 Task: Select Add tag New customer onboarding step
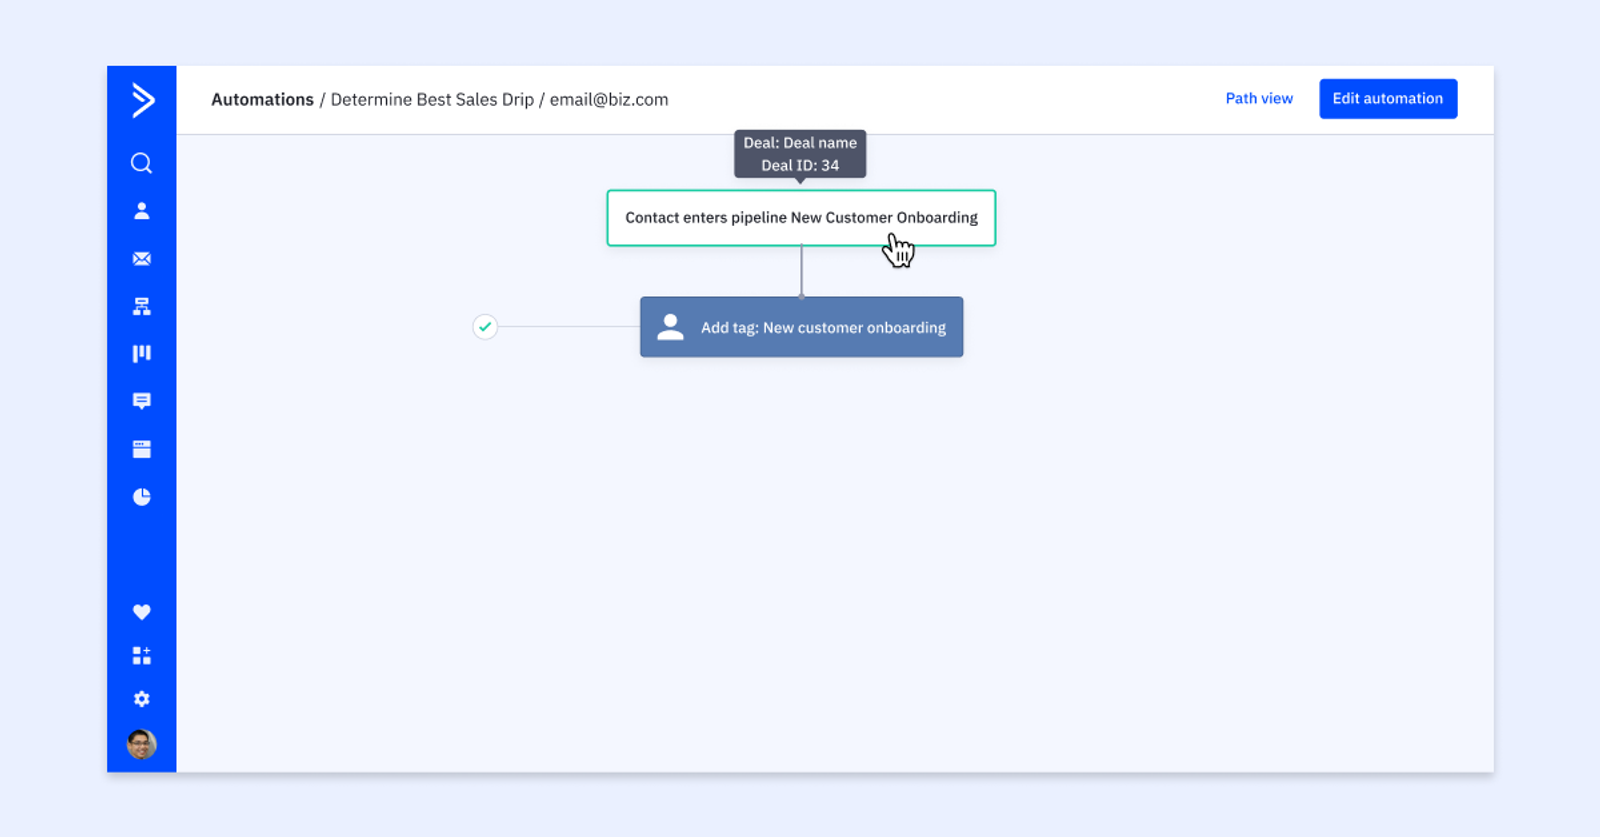click(801, 327)
